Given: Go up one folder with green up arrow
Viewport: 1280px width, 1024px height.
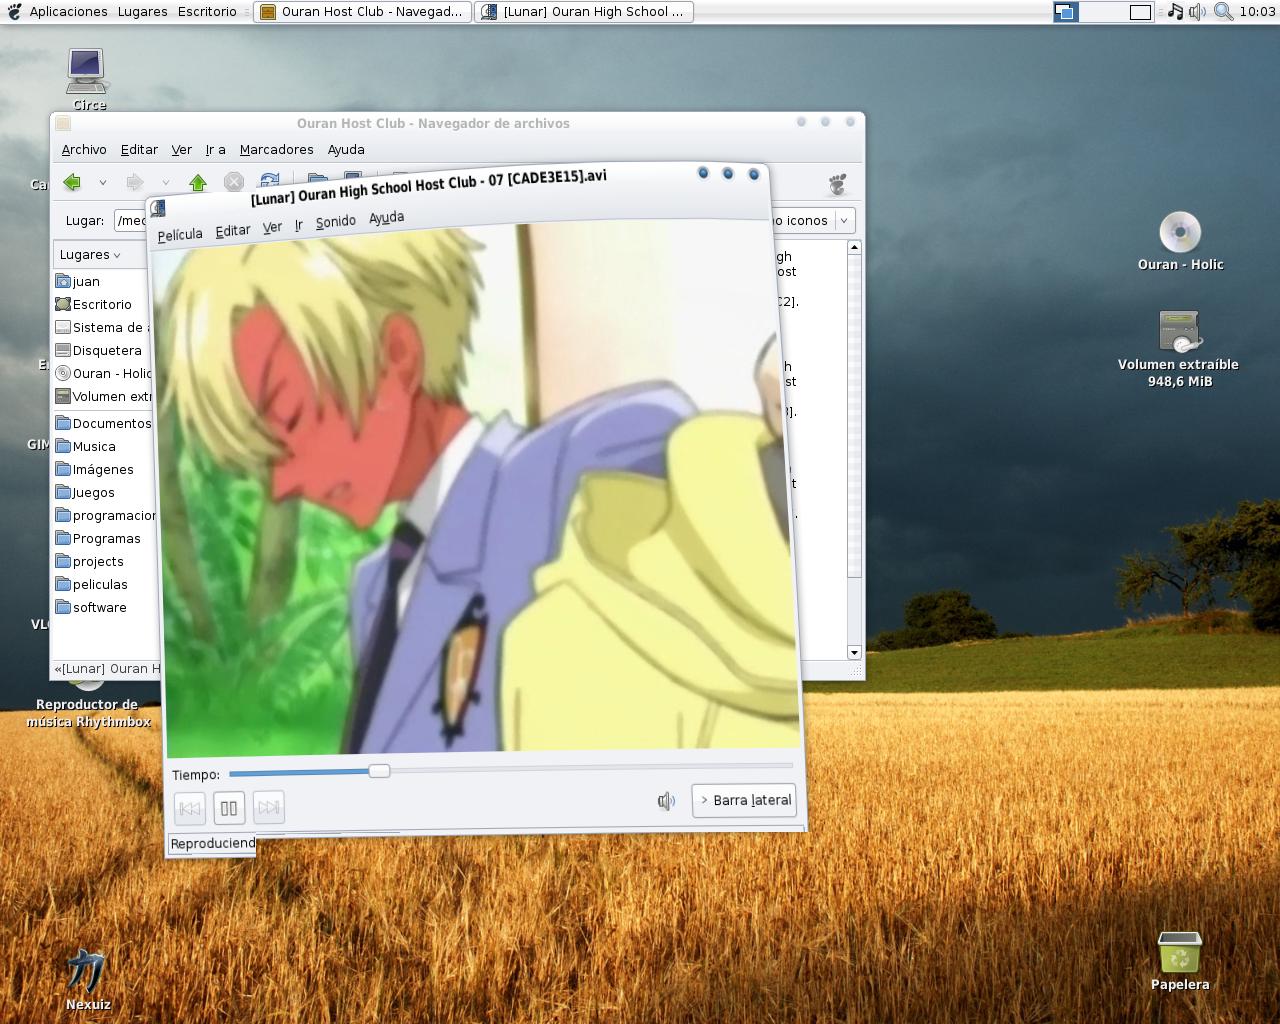Looking at the screenshot, I should tap(198, 182).
